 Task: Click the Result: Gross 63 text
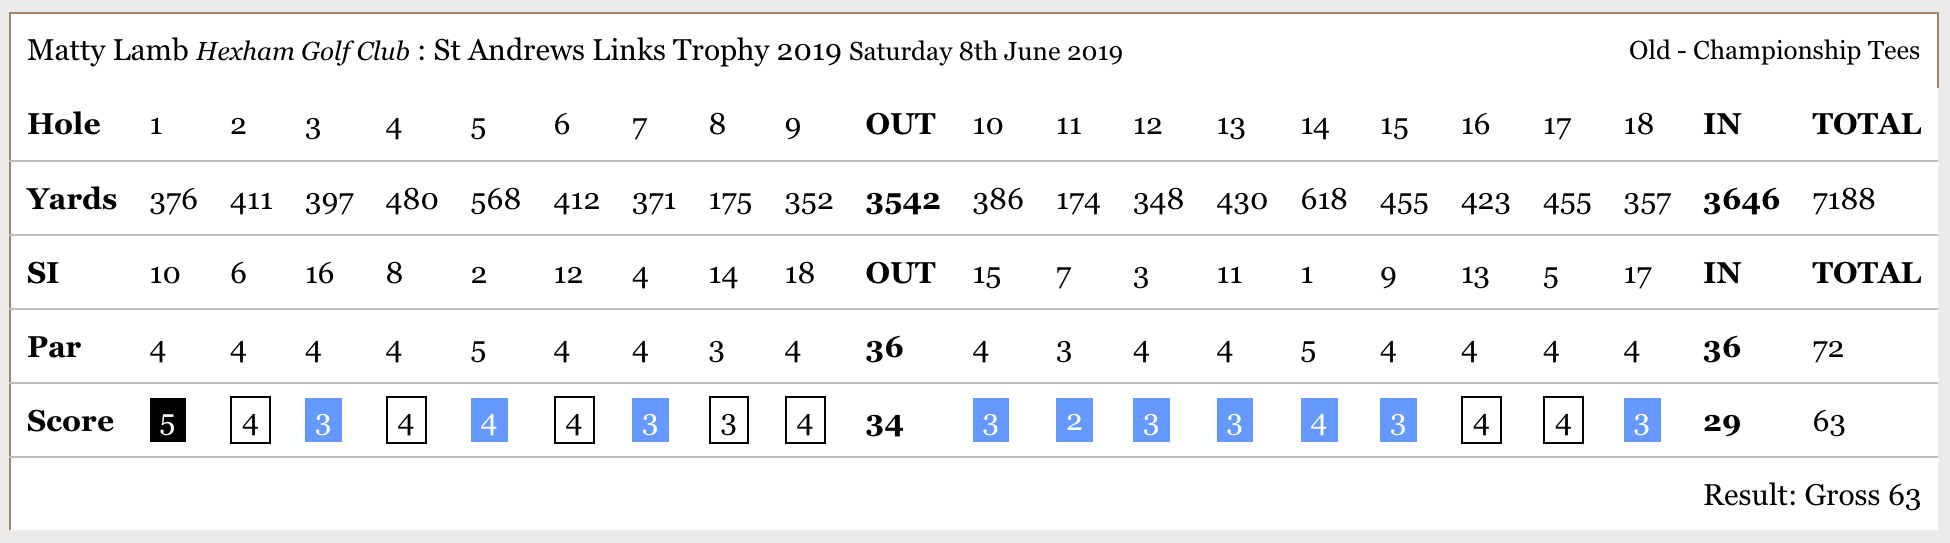pos(1812,495)
